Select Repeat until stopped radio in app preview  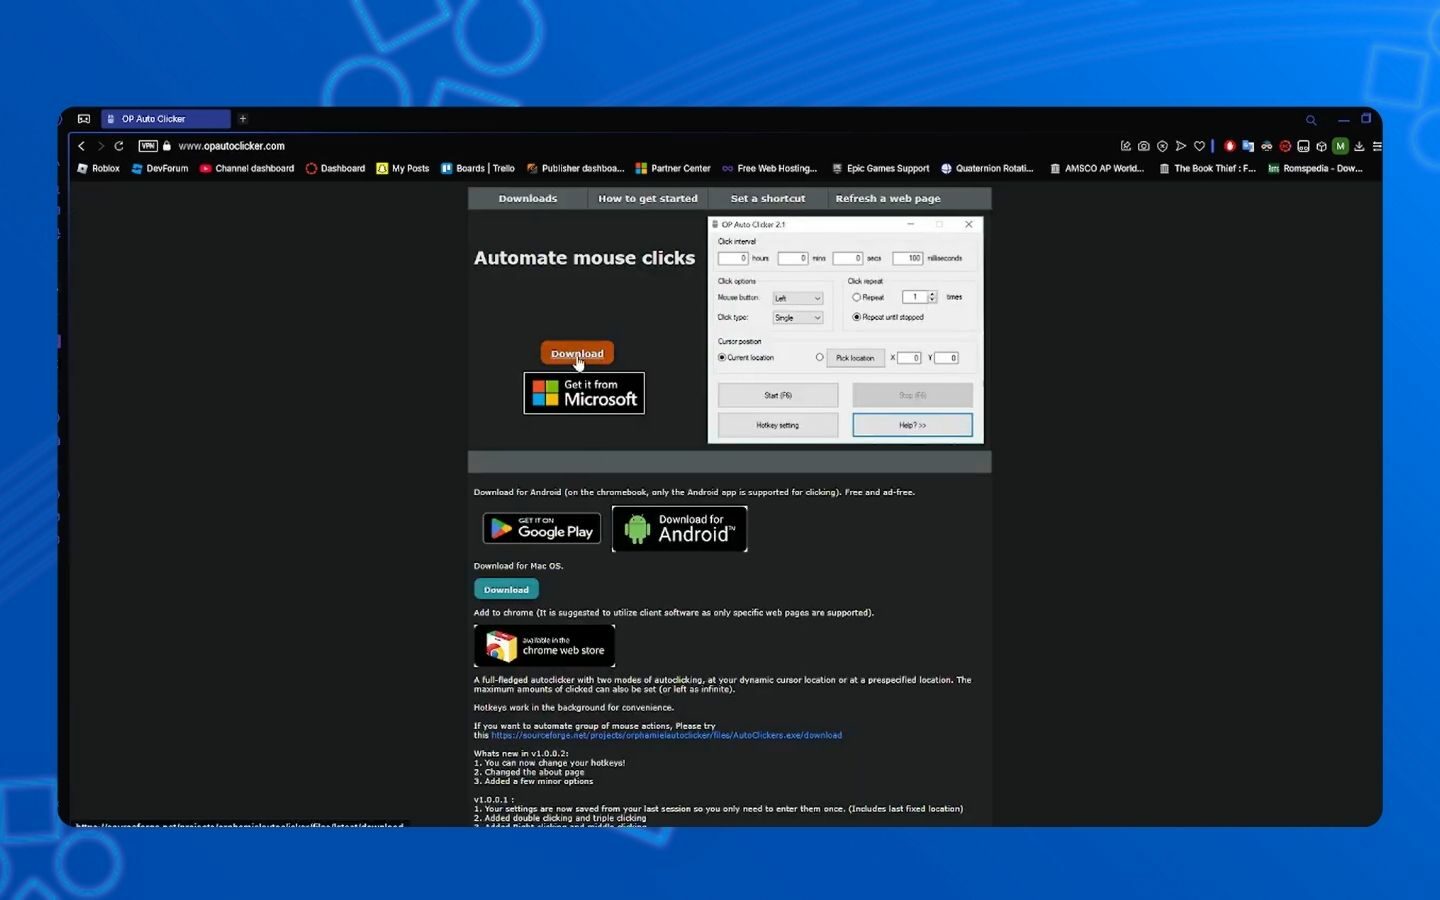point(856,317)
